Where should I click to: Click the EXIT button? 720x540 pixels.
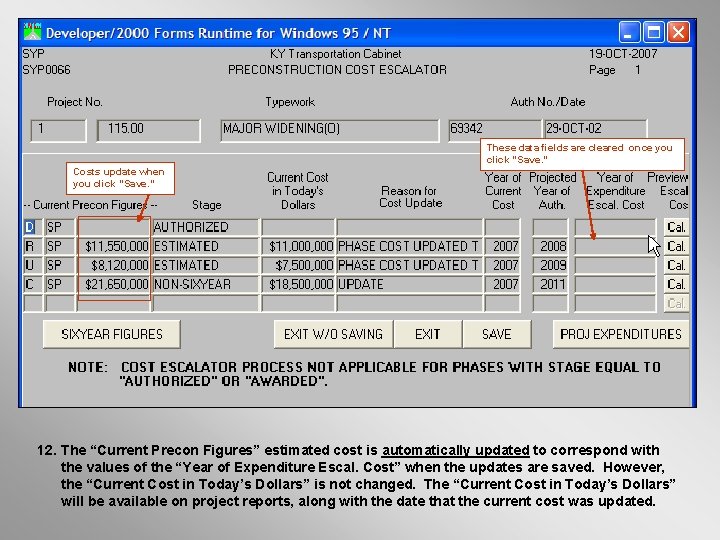pyautogui.click(x=428, y=334)
